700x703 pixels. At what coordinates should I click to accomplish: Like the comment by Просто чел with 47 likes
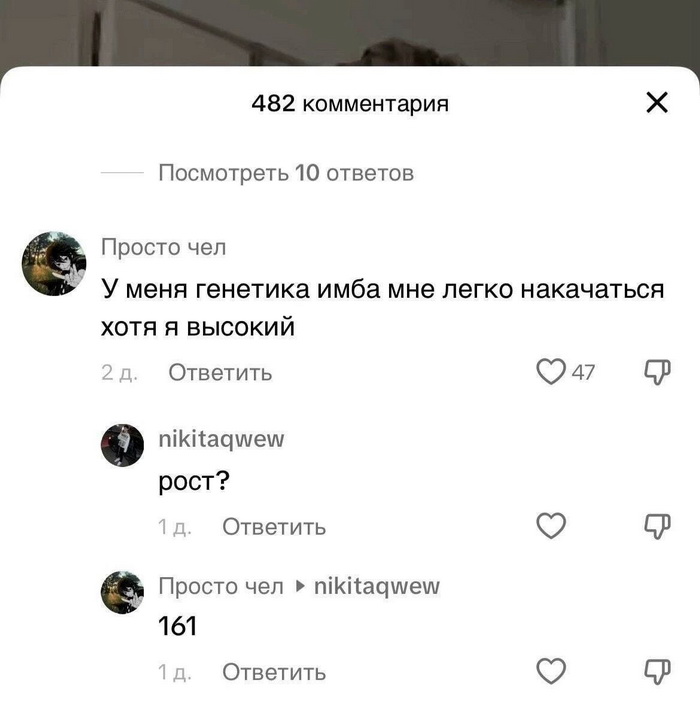click(x=551, y=372)
